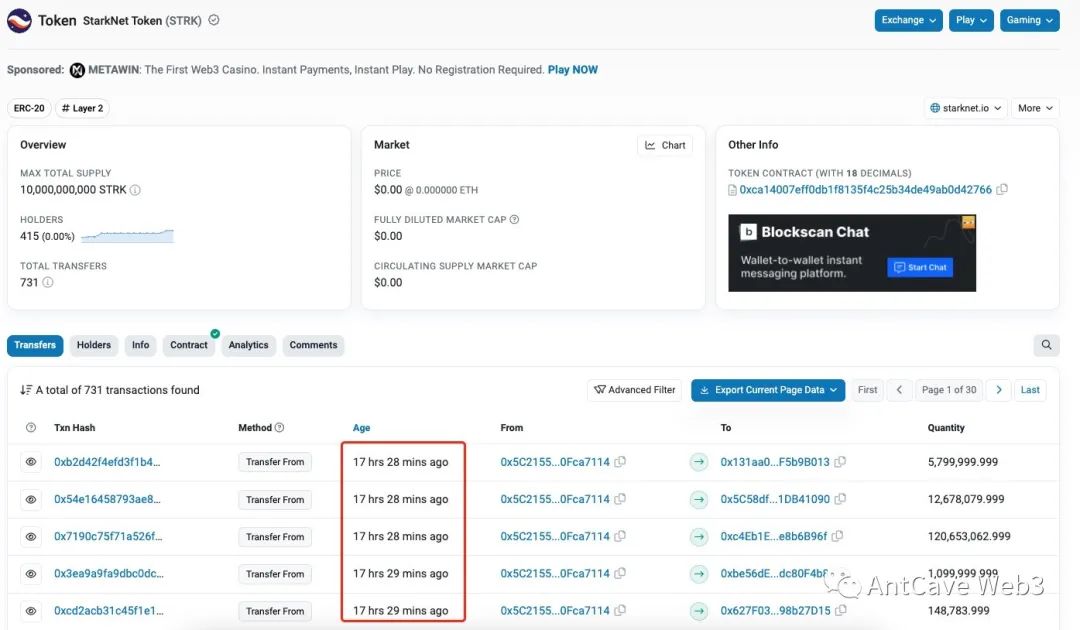
Task: Toggle eye preview for 0xb2d42f4efd3f1b4 transaction
Action: click(31, 462)
